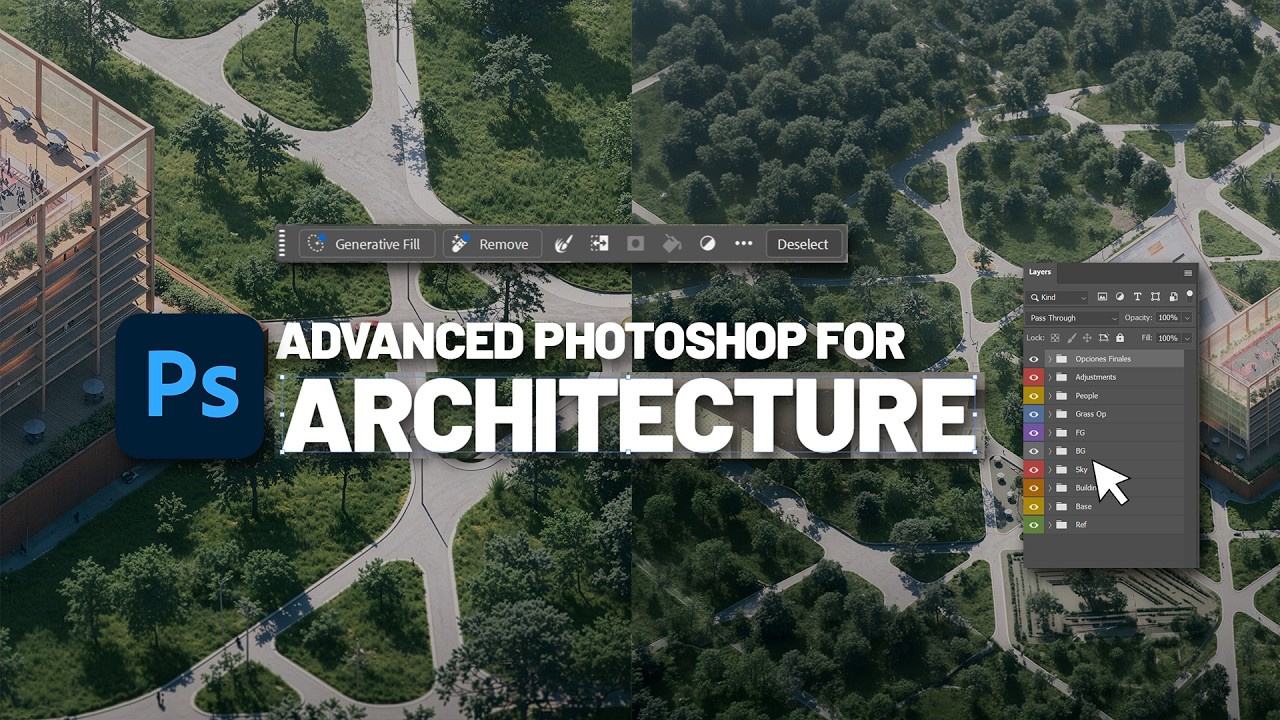
Task: Expand the Opciones Finales group
Action: (1050, 359)
